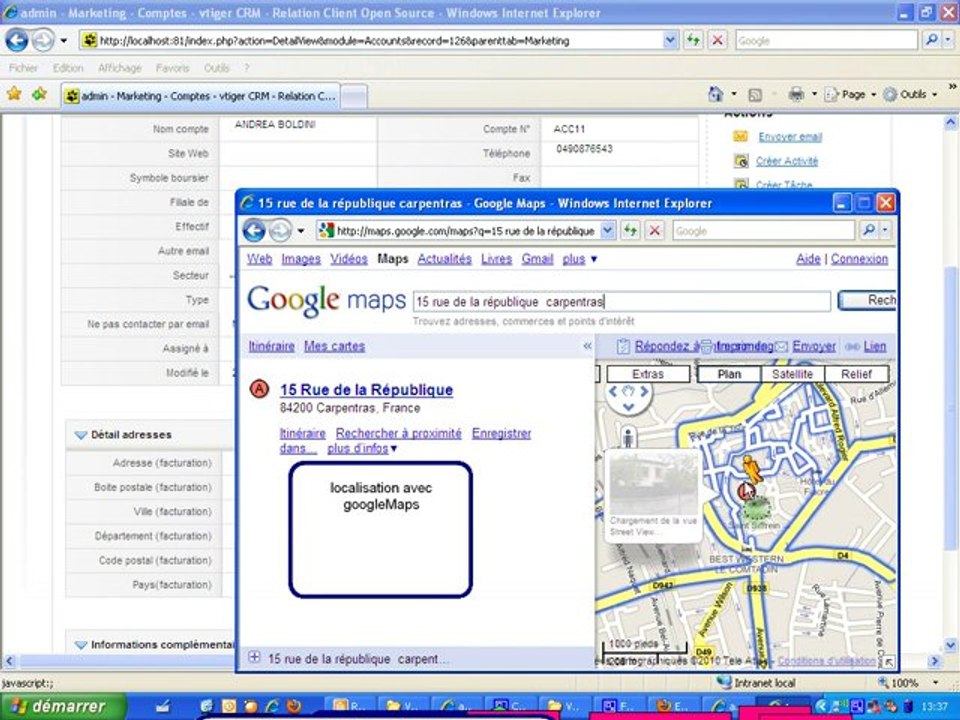The height and width of the screenshot is (720, 960).
Task: Expand Google Maps window address dropdown
Action: pos(607,231)
